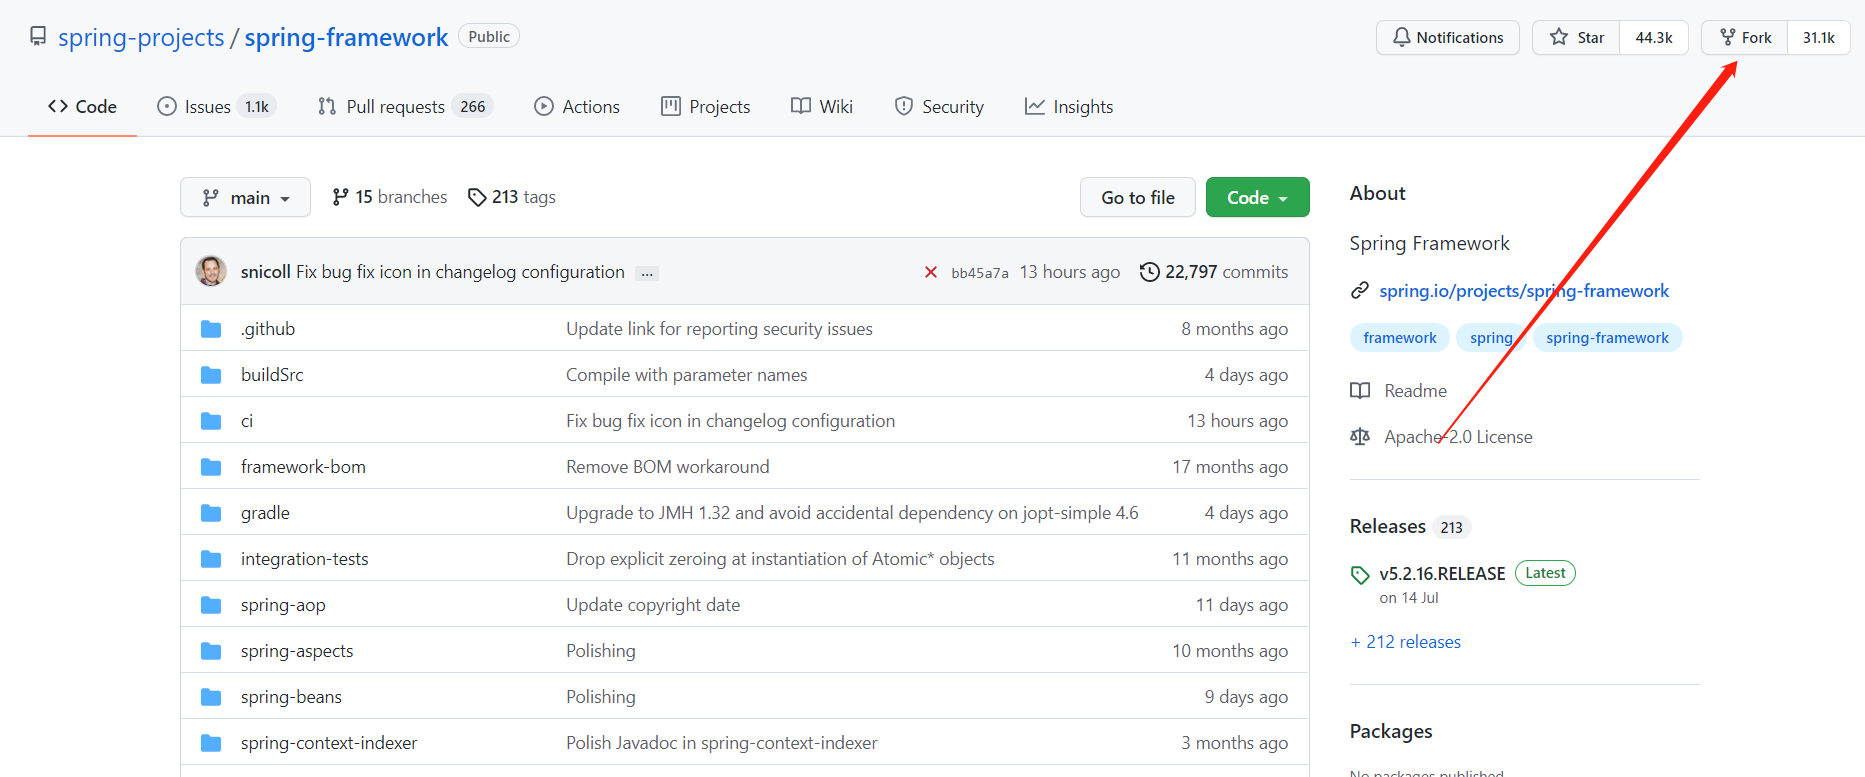1865x777 pixels.
Task: Open the ci folder name
Action: click(x=247, y=420)
